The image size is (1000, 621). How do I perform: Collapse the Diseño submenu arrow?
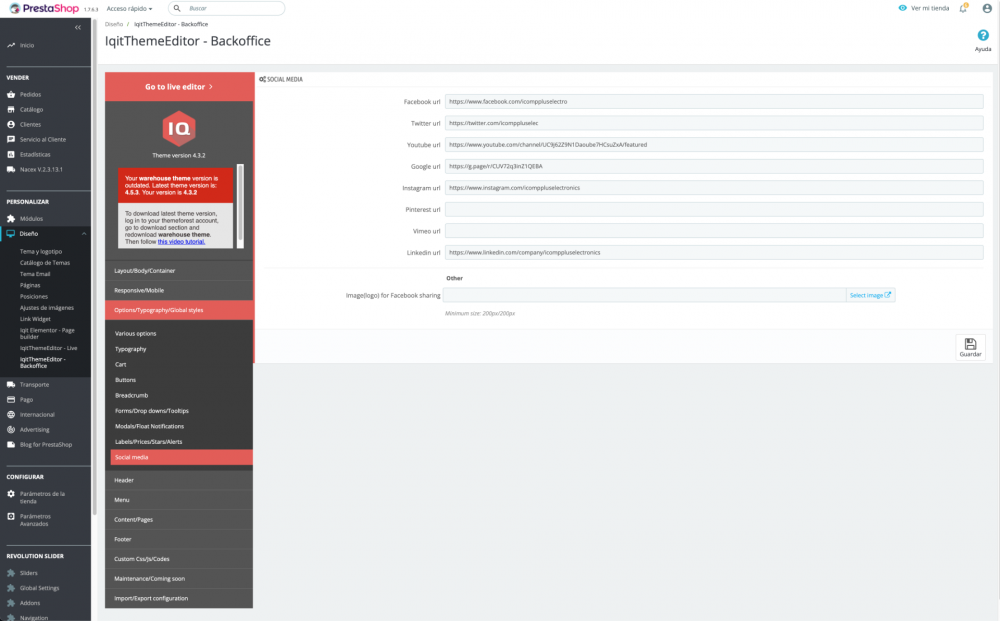coord(84,234)
